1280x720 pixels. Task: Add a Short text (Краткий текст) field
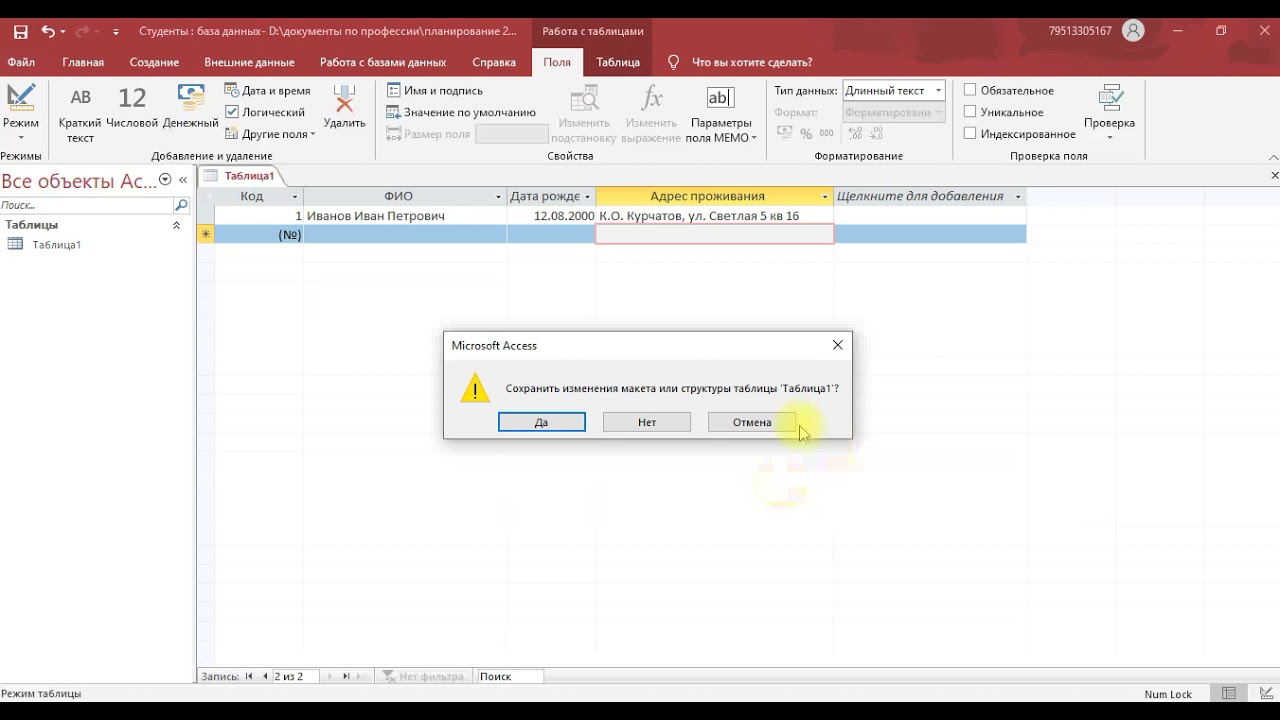click(x=80, y=115)
